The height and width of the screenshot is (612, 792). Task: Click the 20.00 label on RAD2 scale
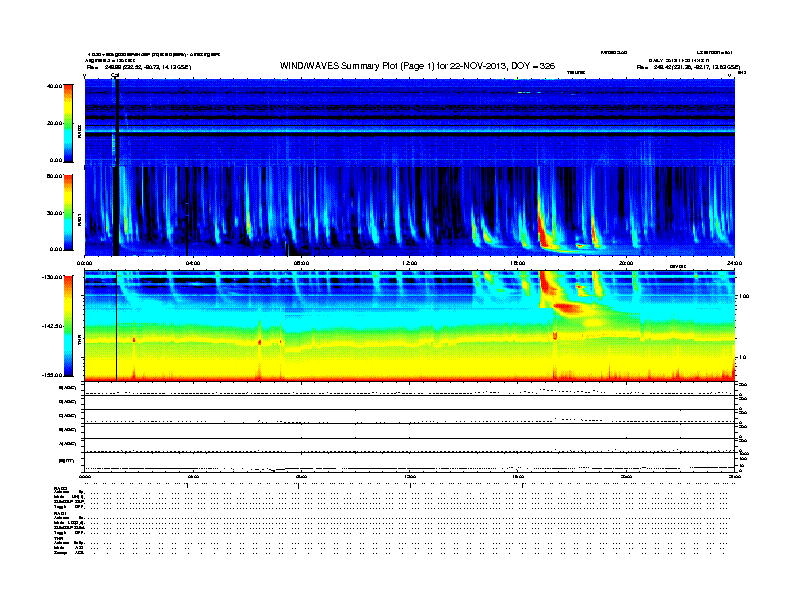pos(54,123)
